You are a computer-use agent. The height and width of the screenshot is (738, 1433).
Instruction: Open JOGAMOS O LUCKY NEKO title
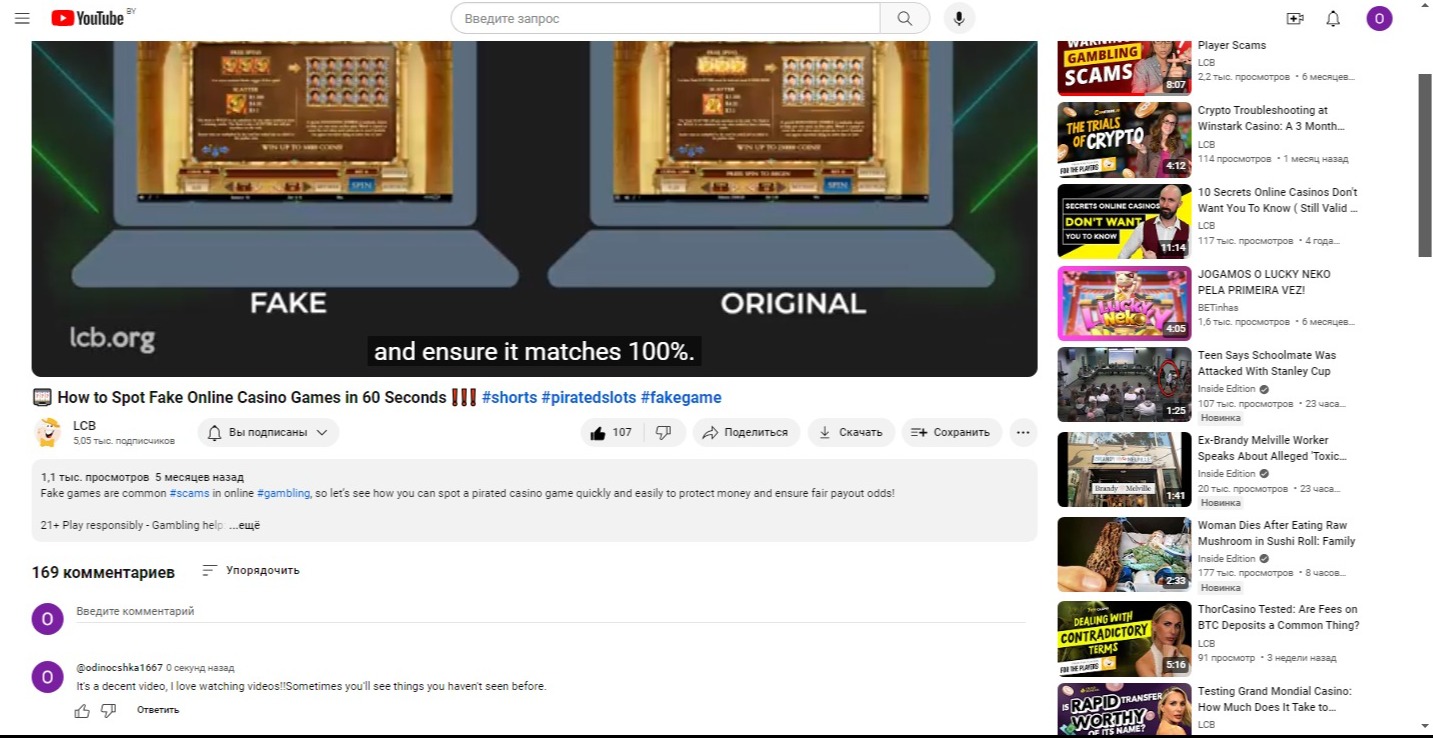[1264, 282]
